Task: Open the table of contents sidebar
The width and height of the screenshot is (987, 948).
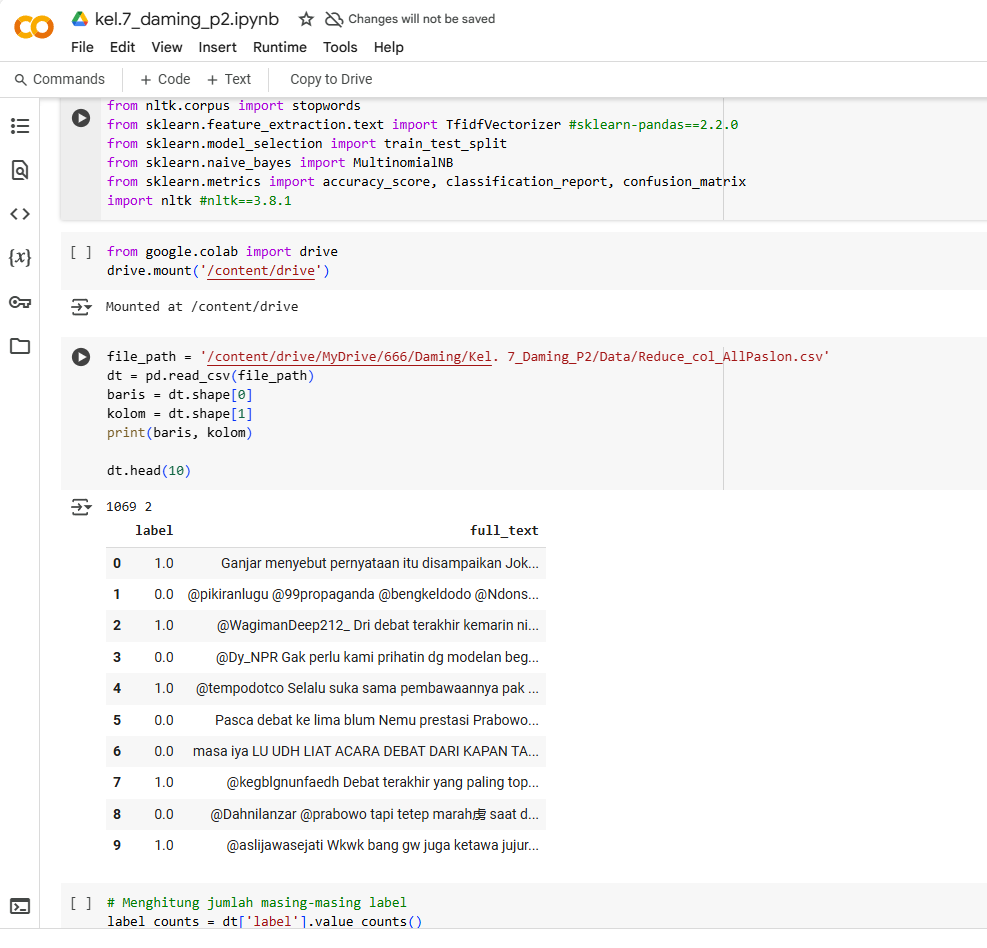Action: click(x=20, y=126)
